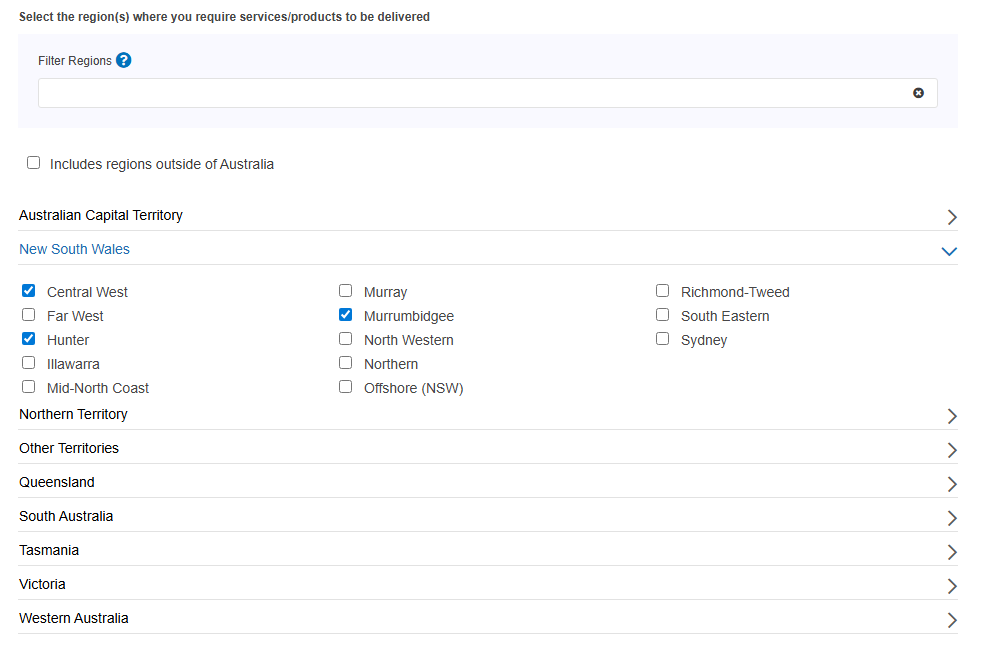Check the Richmond-Tweed checkbox
Screen dimensions: 983x652
pos(663,291)
